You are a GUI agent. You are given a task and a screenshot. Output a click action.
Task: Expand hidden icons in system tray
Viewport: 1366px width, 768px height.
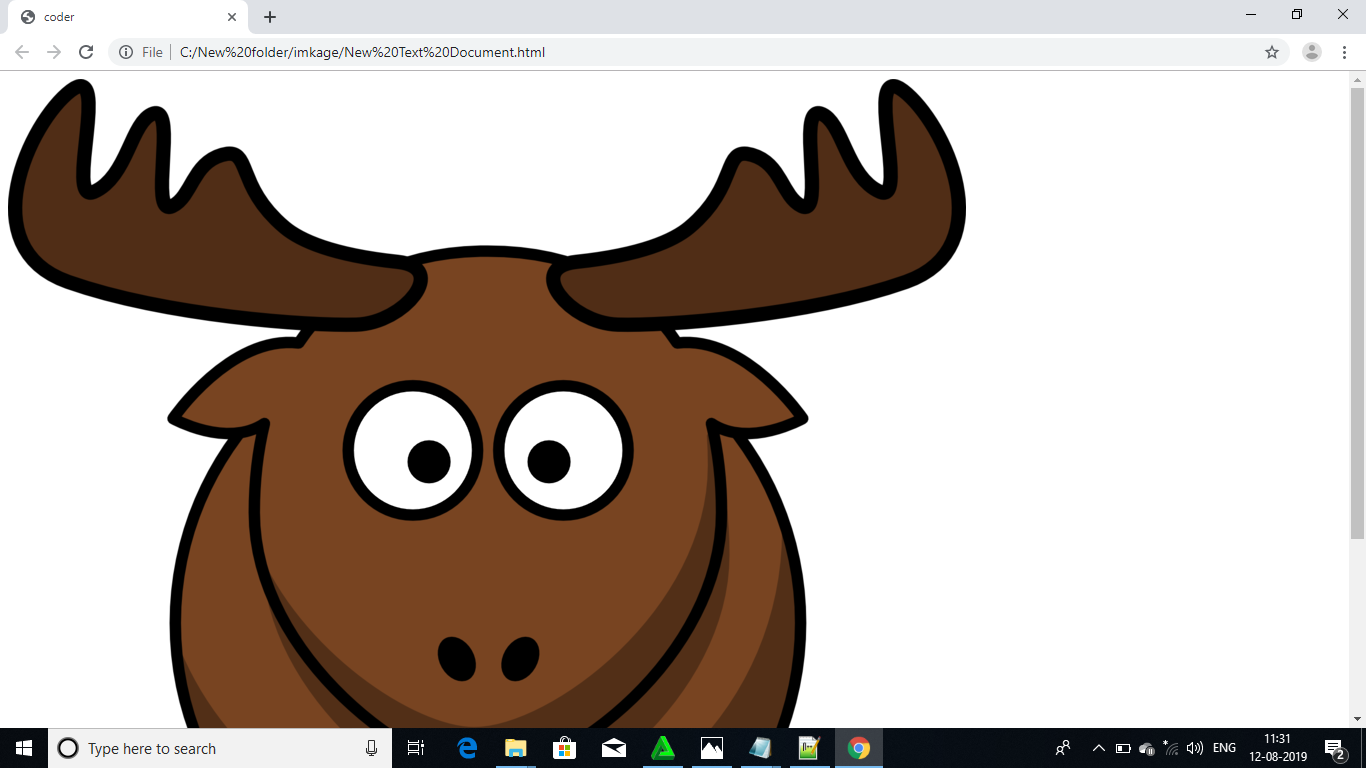click(x=1098, y=748)
